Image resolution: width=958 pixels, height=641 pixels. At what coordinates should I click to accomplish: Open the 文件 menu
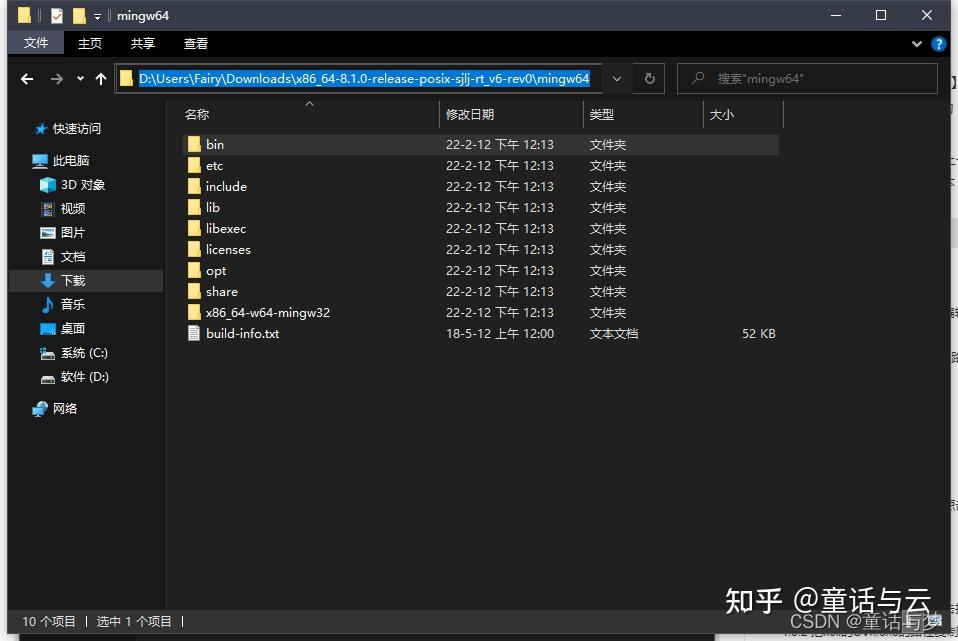coord(36,43)
